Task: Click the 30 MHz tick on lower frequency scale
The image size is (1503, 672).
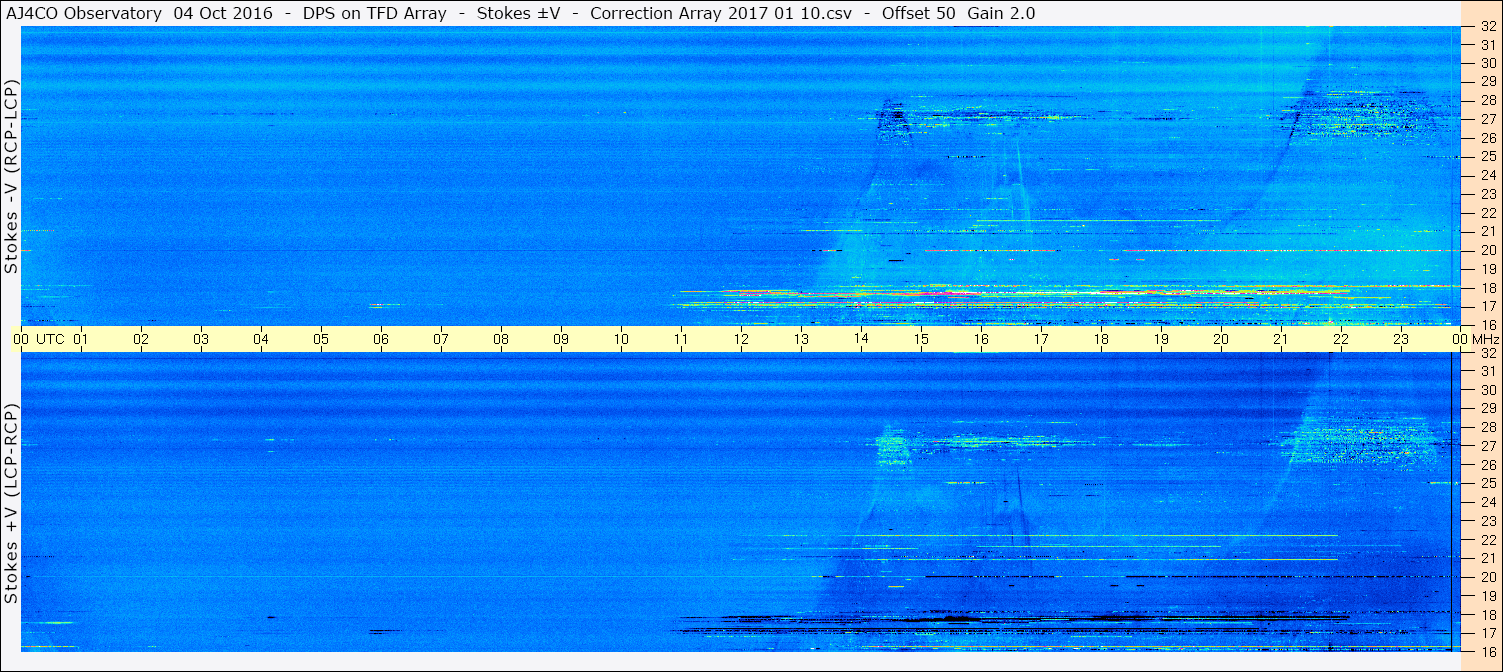Action: click(x=1487, y=390)
